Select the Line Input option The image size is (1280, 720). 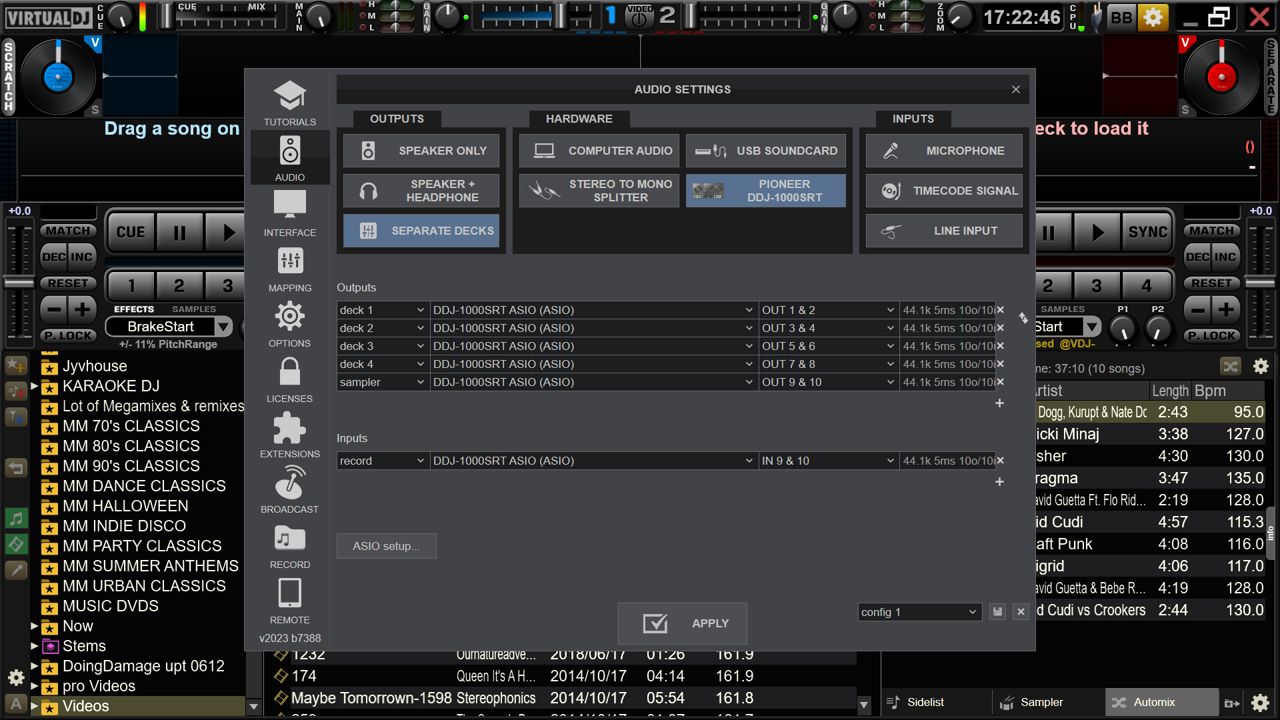944,231
